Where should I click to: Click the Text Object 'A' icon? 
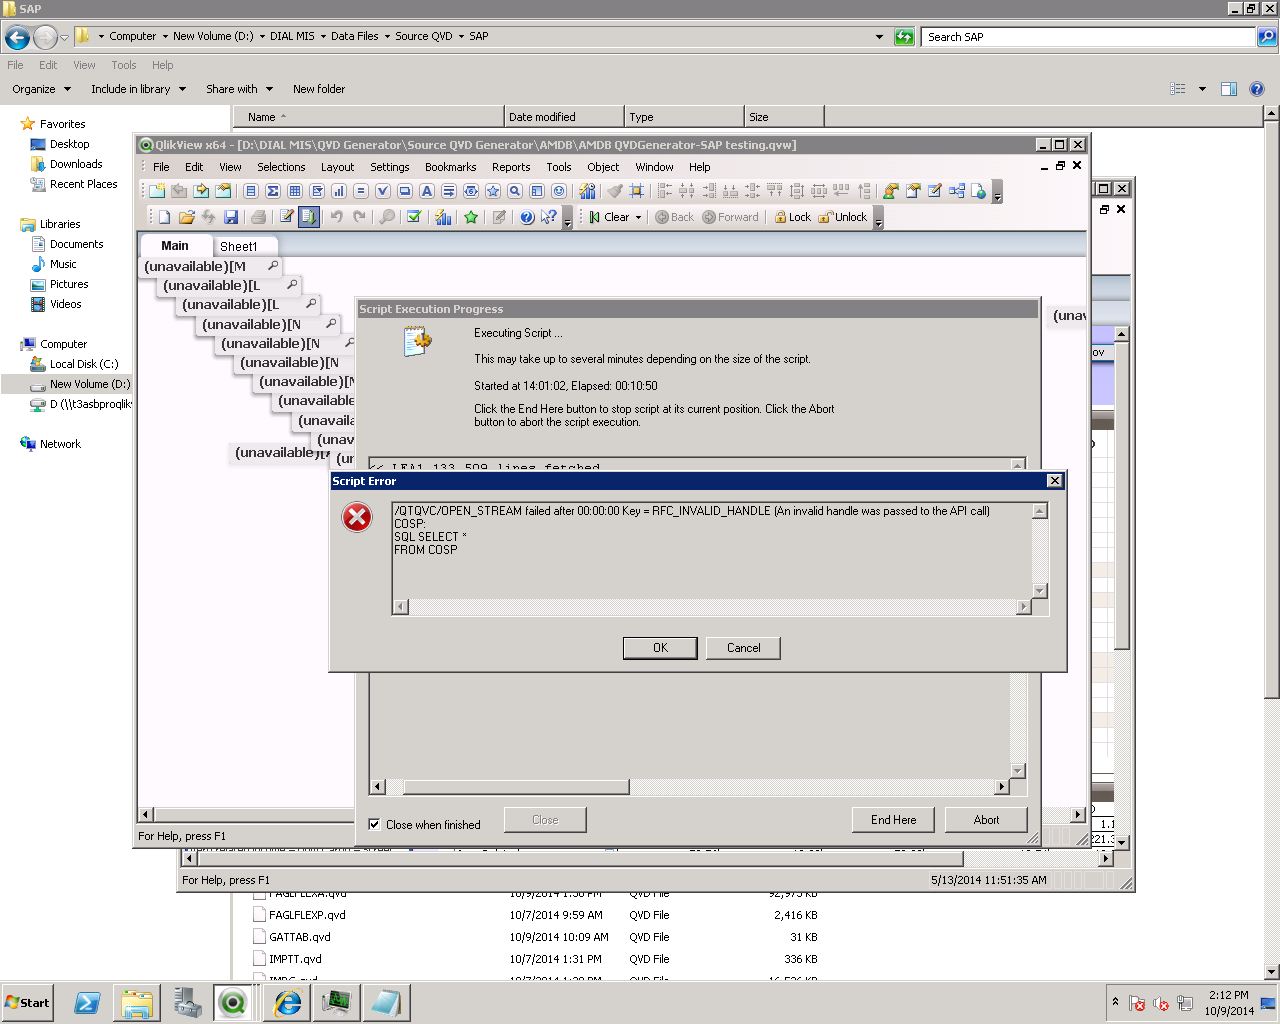coord(427,191)
